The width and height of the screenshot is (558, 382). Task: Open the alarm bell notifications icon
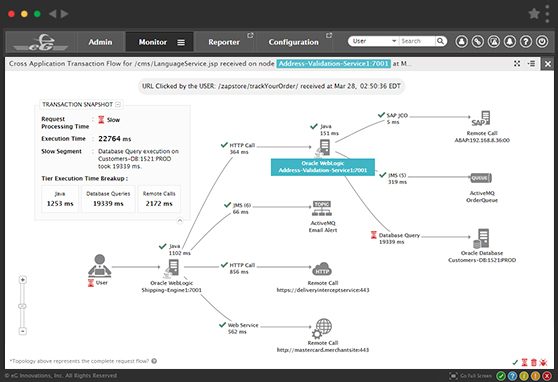(x=510, y=42)
